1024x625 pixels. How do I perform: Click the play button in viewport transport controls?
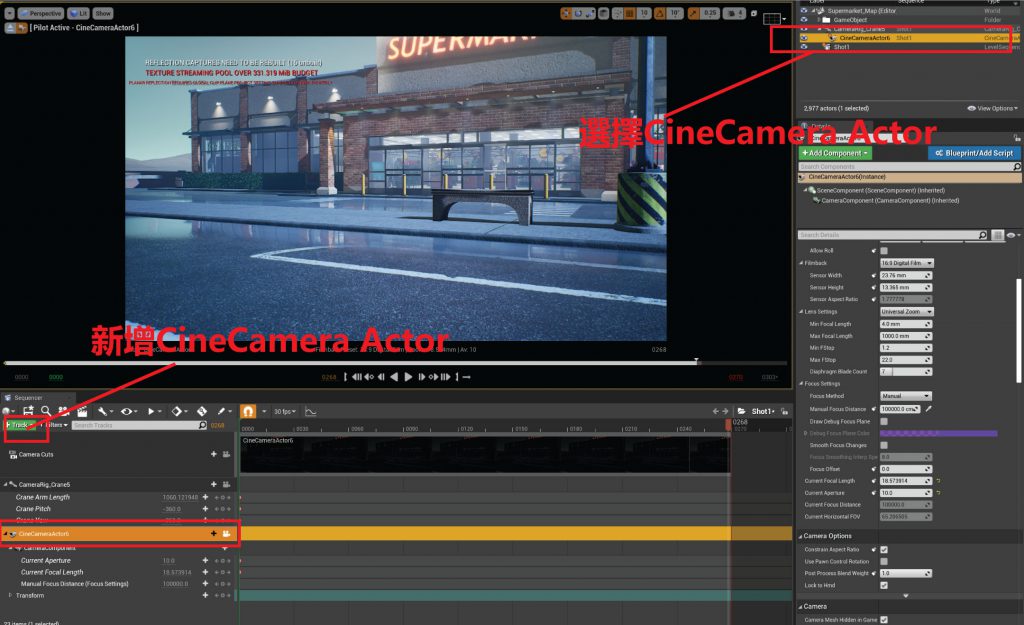click(x=407, y=377)
